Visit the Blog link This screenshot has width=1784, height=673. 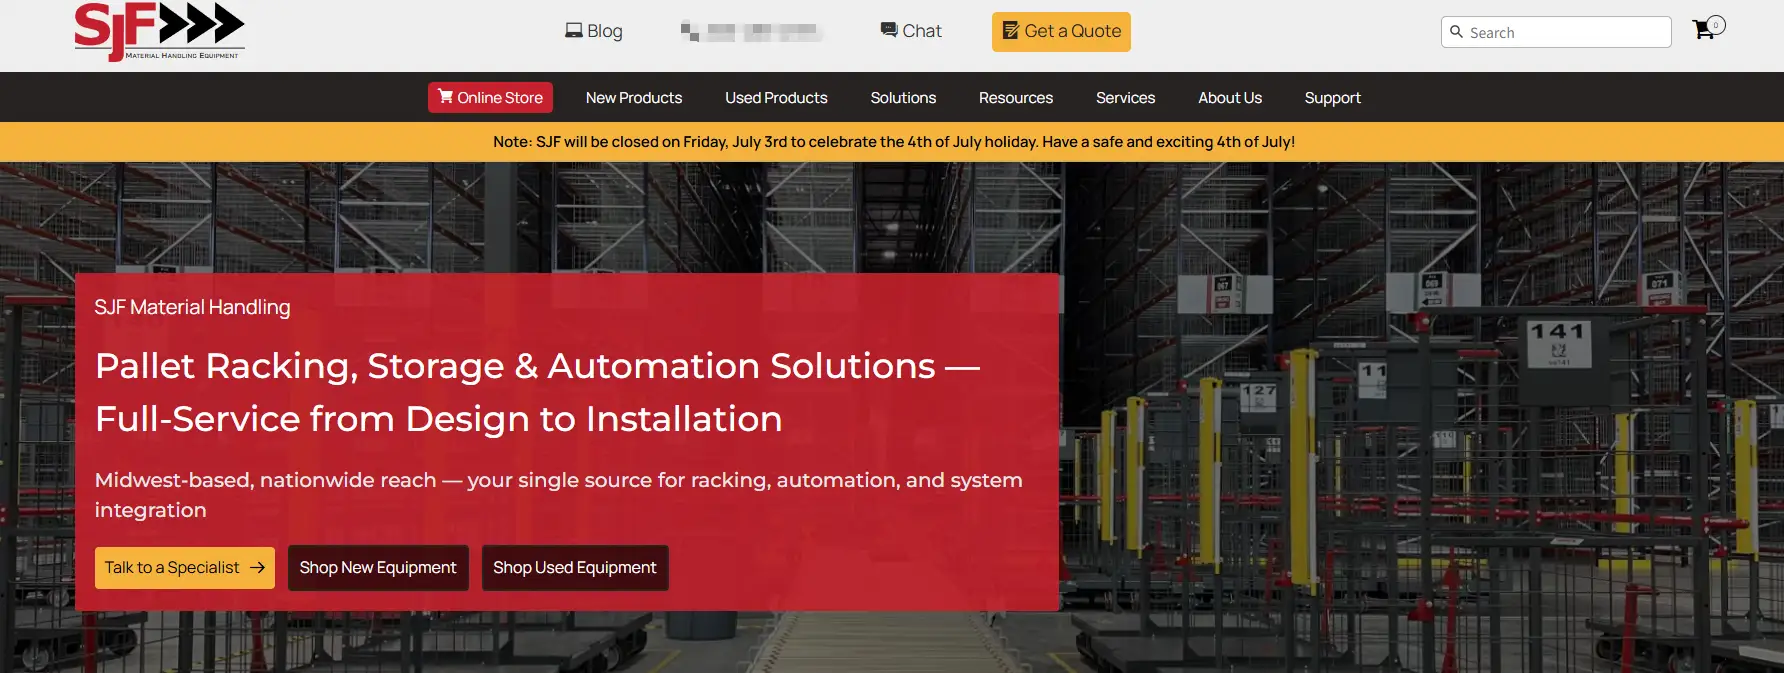(594, 31)
